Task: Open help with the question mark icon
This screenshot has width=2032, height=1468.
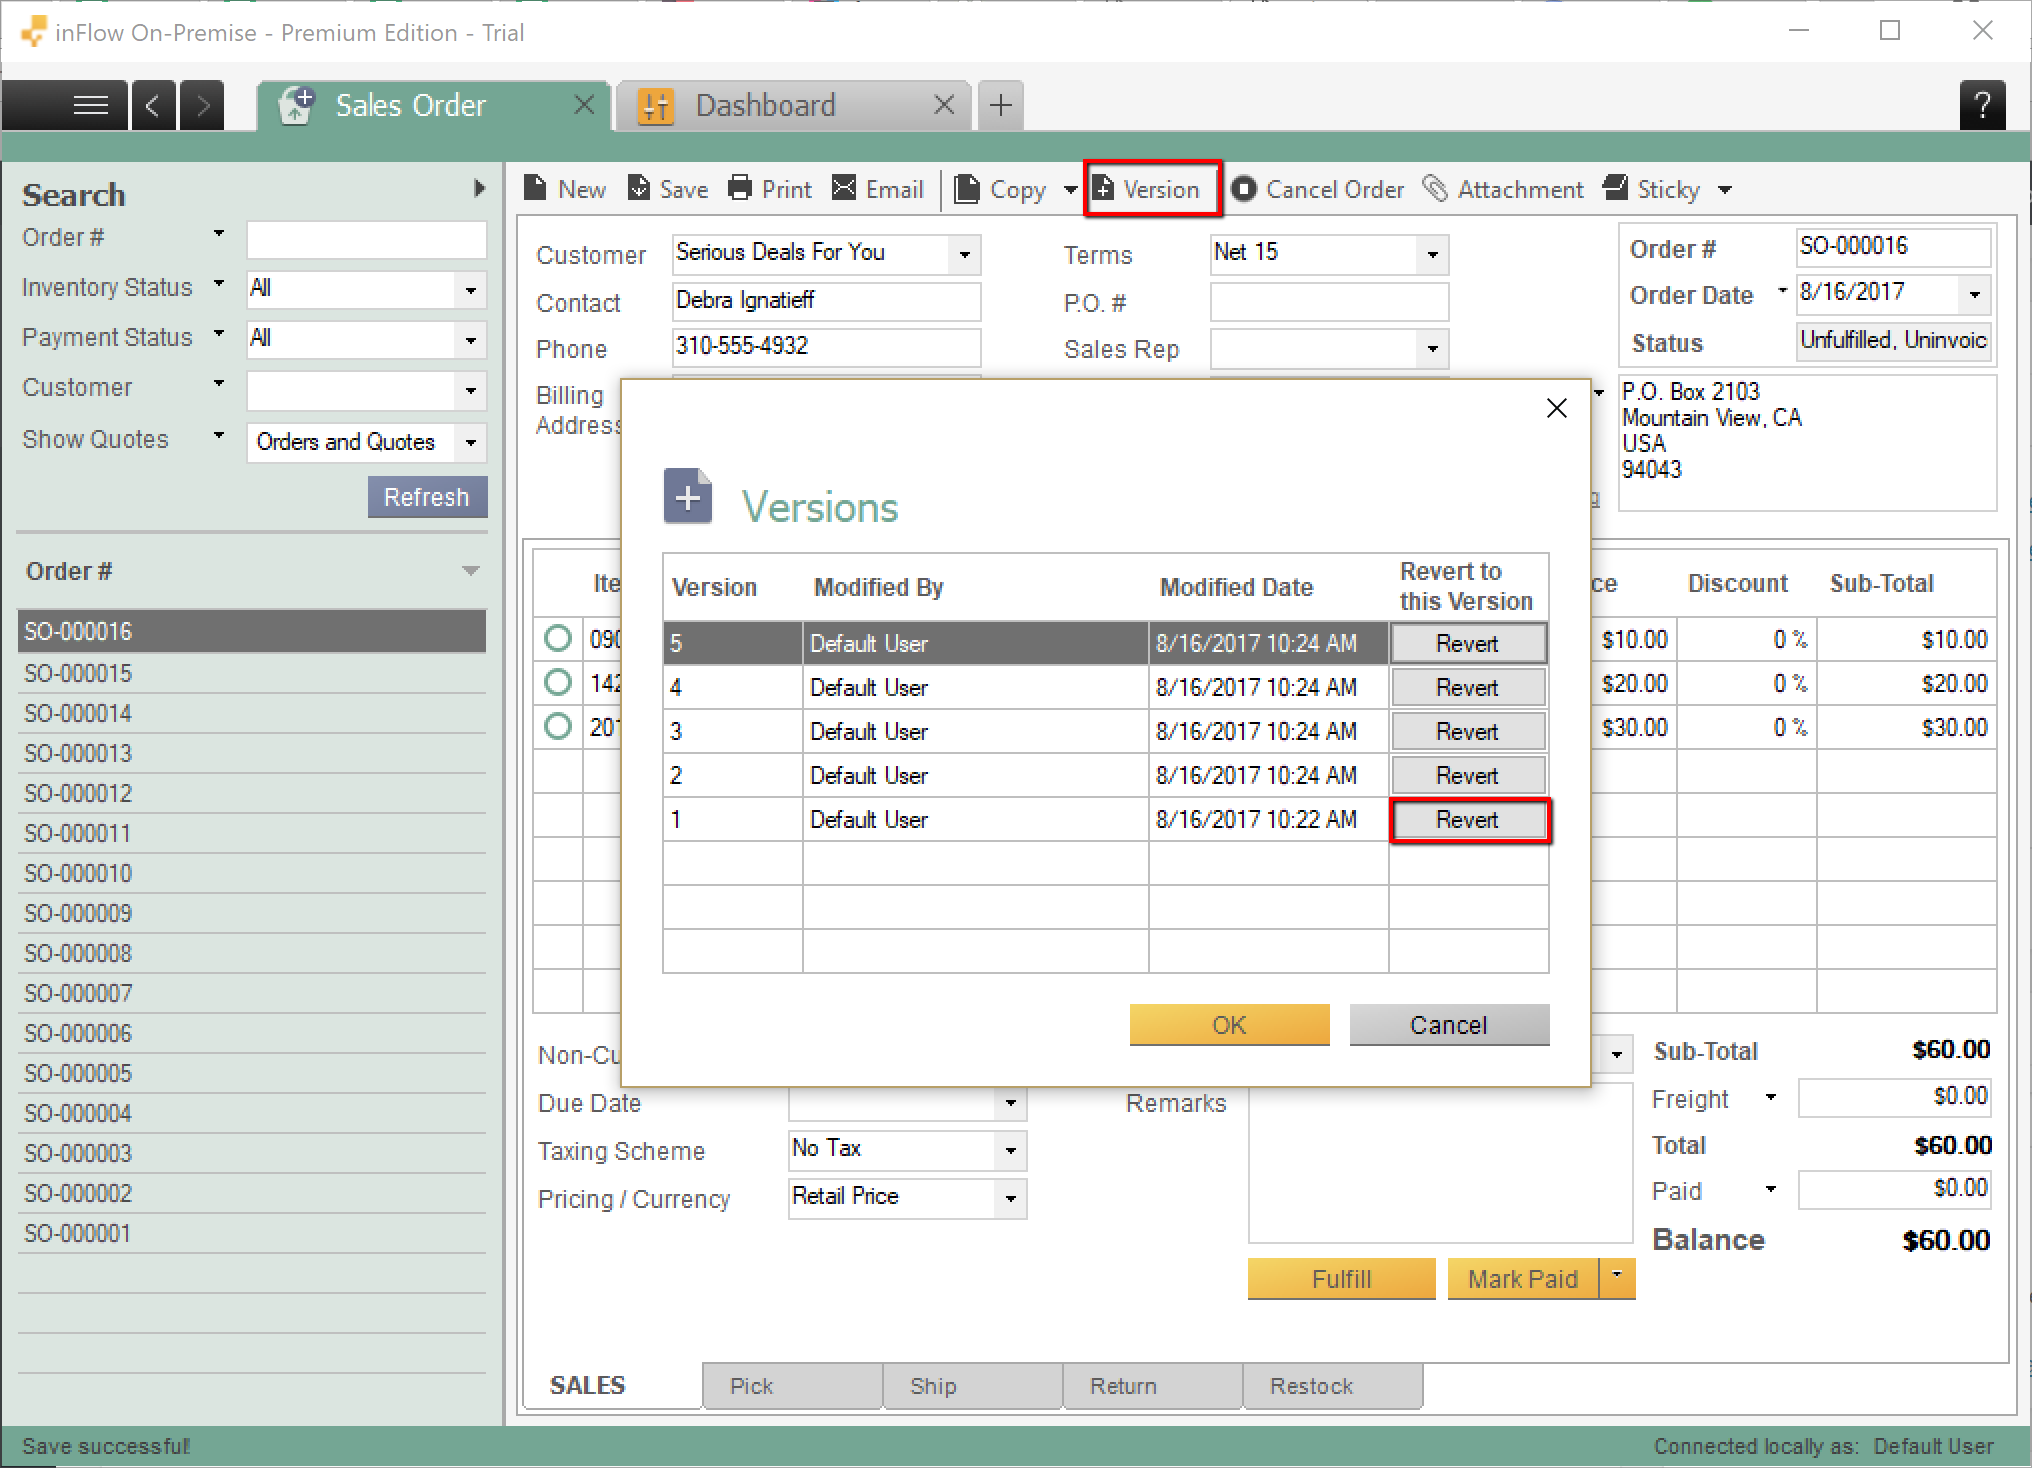Action: (1982, 105)
